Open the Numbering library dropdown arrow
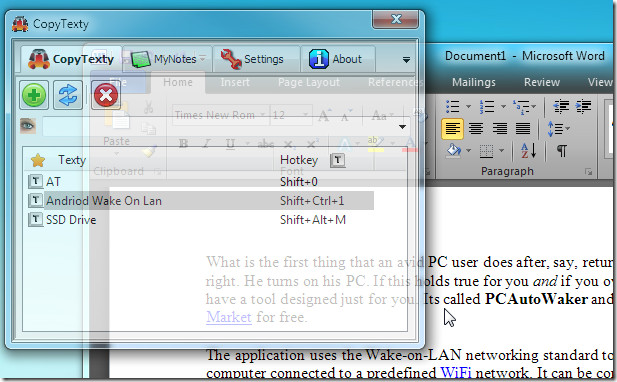Image resolution: width=617 pixels, height=382 pixels. 503,106
